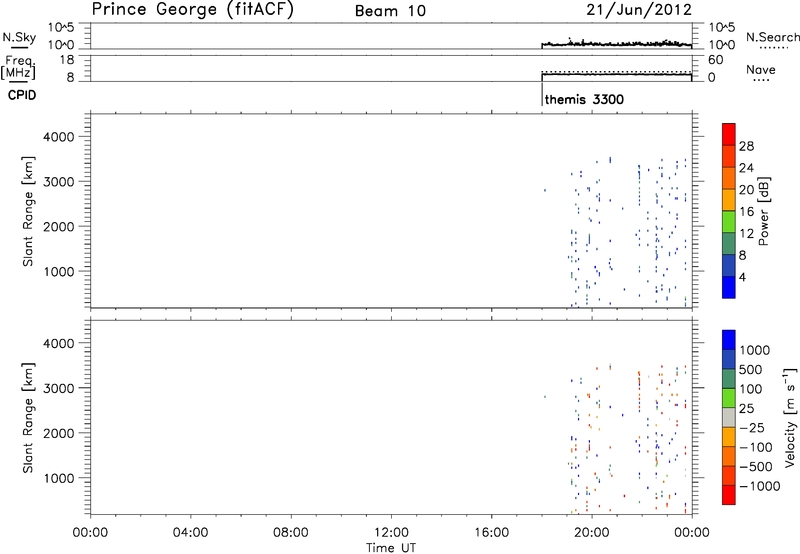Click the "28" Power colorbar label
Screen dimensions: 800x554
click(746, 146)
